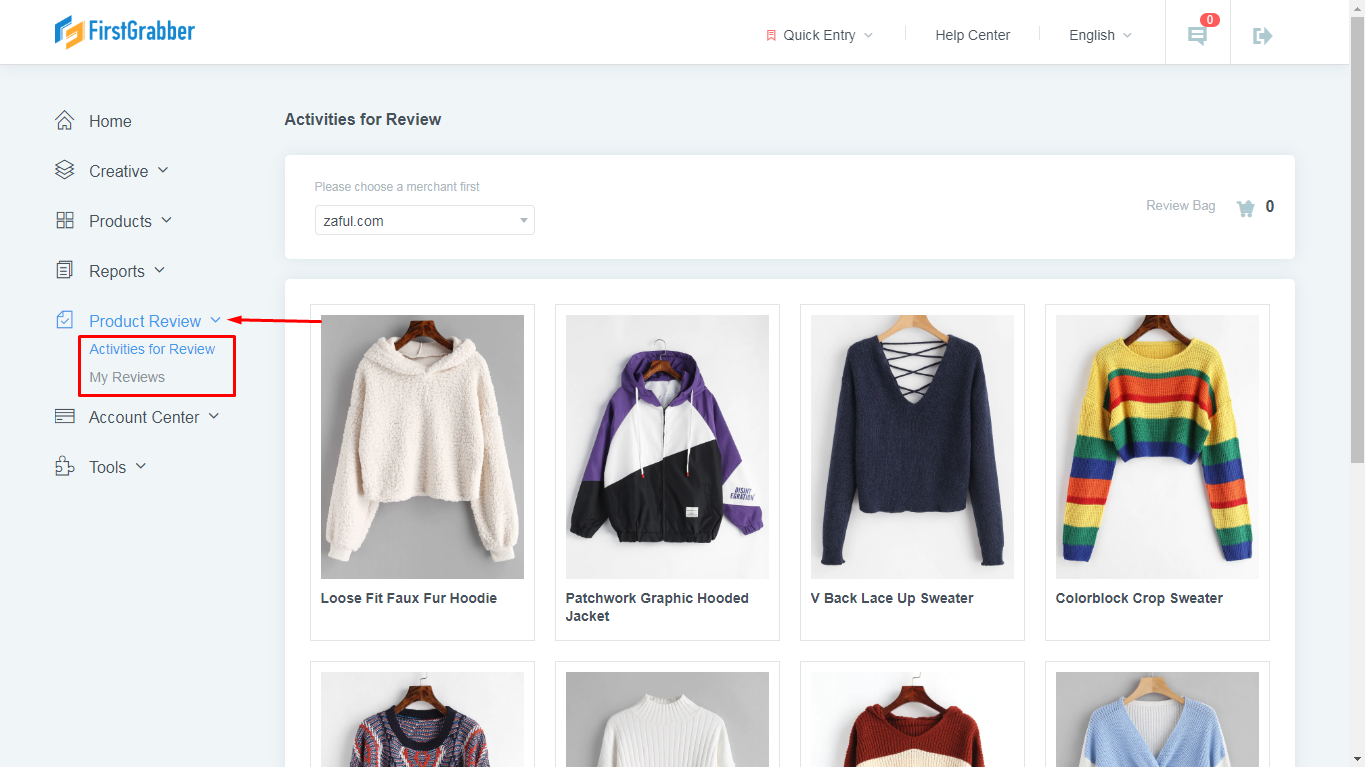
Task: Expand the Creative menu chevron
Action: (x=163, y=170)
